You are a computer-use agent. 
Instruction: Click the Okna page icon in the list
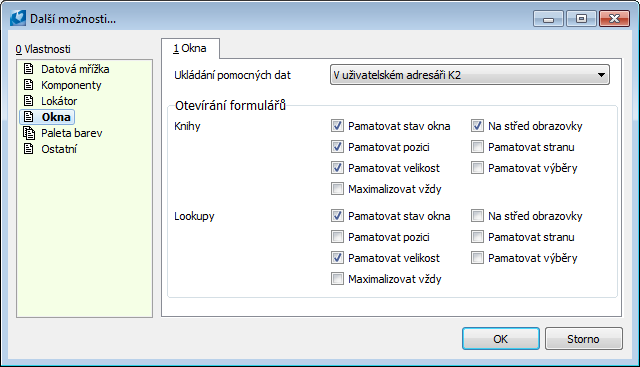click(29, 117)
